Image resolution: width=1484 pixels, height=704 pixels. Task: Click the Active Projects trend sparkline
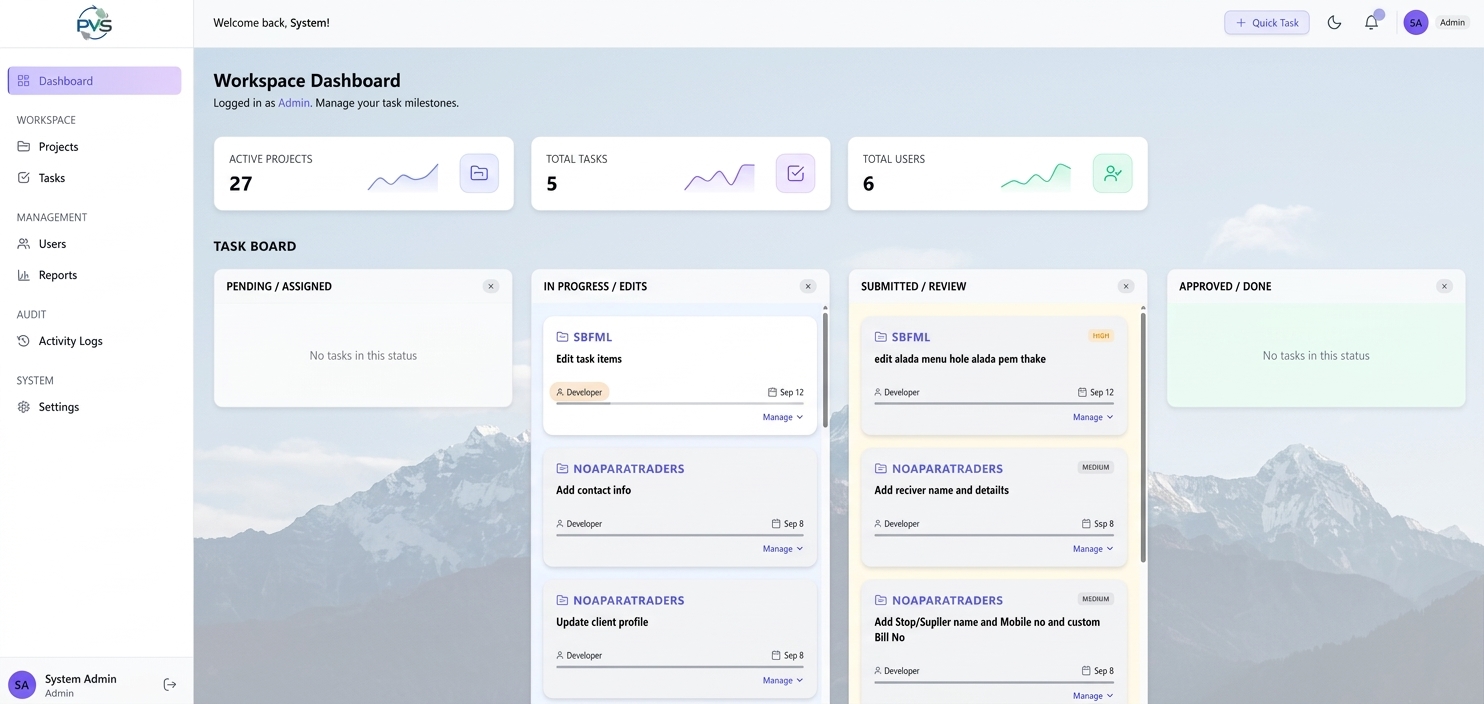tap(403, 178)
